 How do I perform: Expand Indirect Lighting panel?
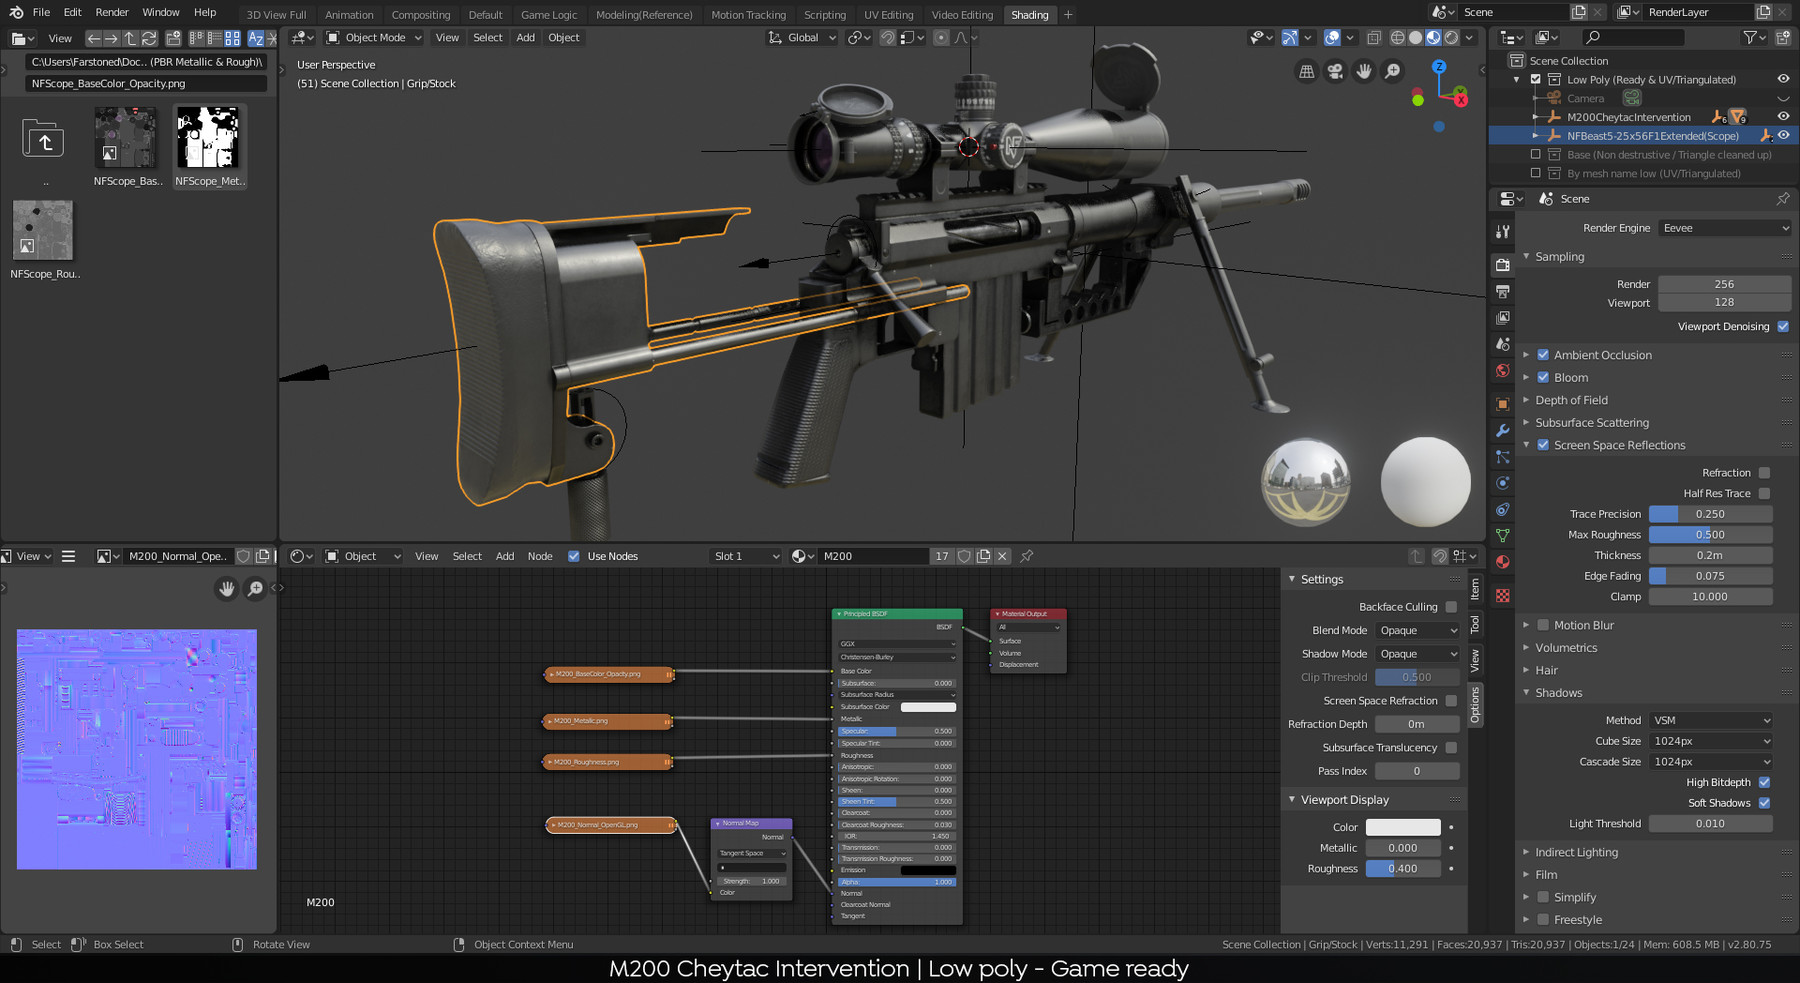(x=1576, y=852)
